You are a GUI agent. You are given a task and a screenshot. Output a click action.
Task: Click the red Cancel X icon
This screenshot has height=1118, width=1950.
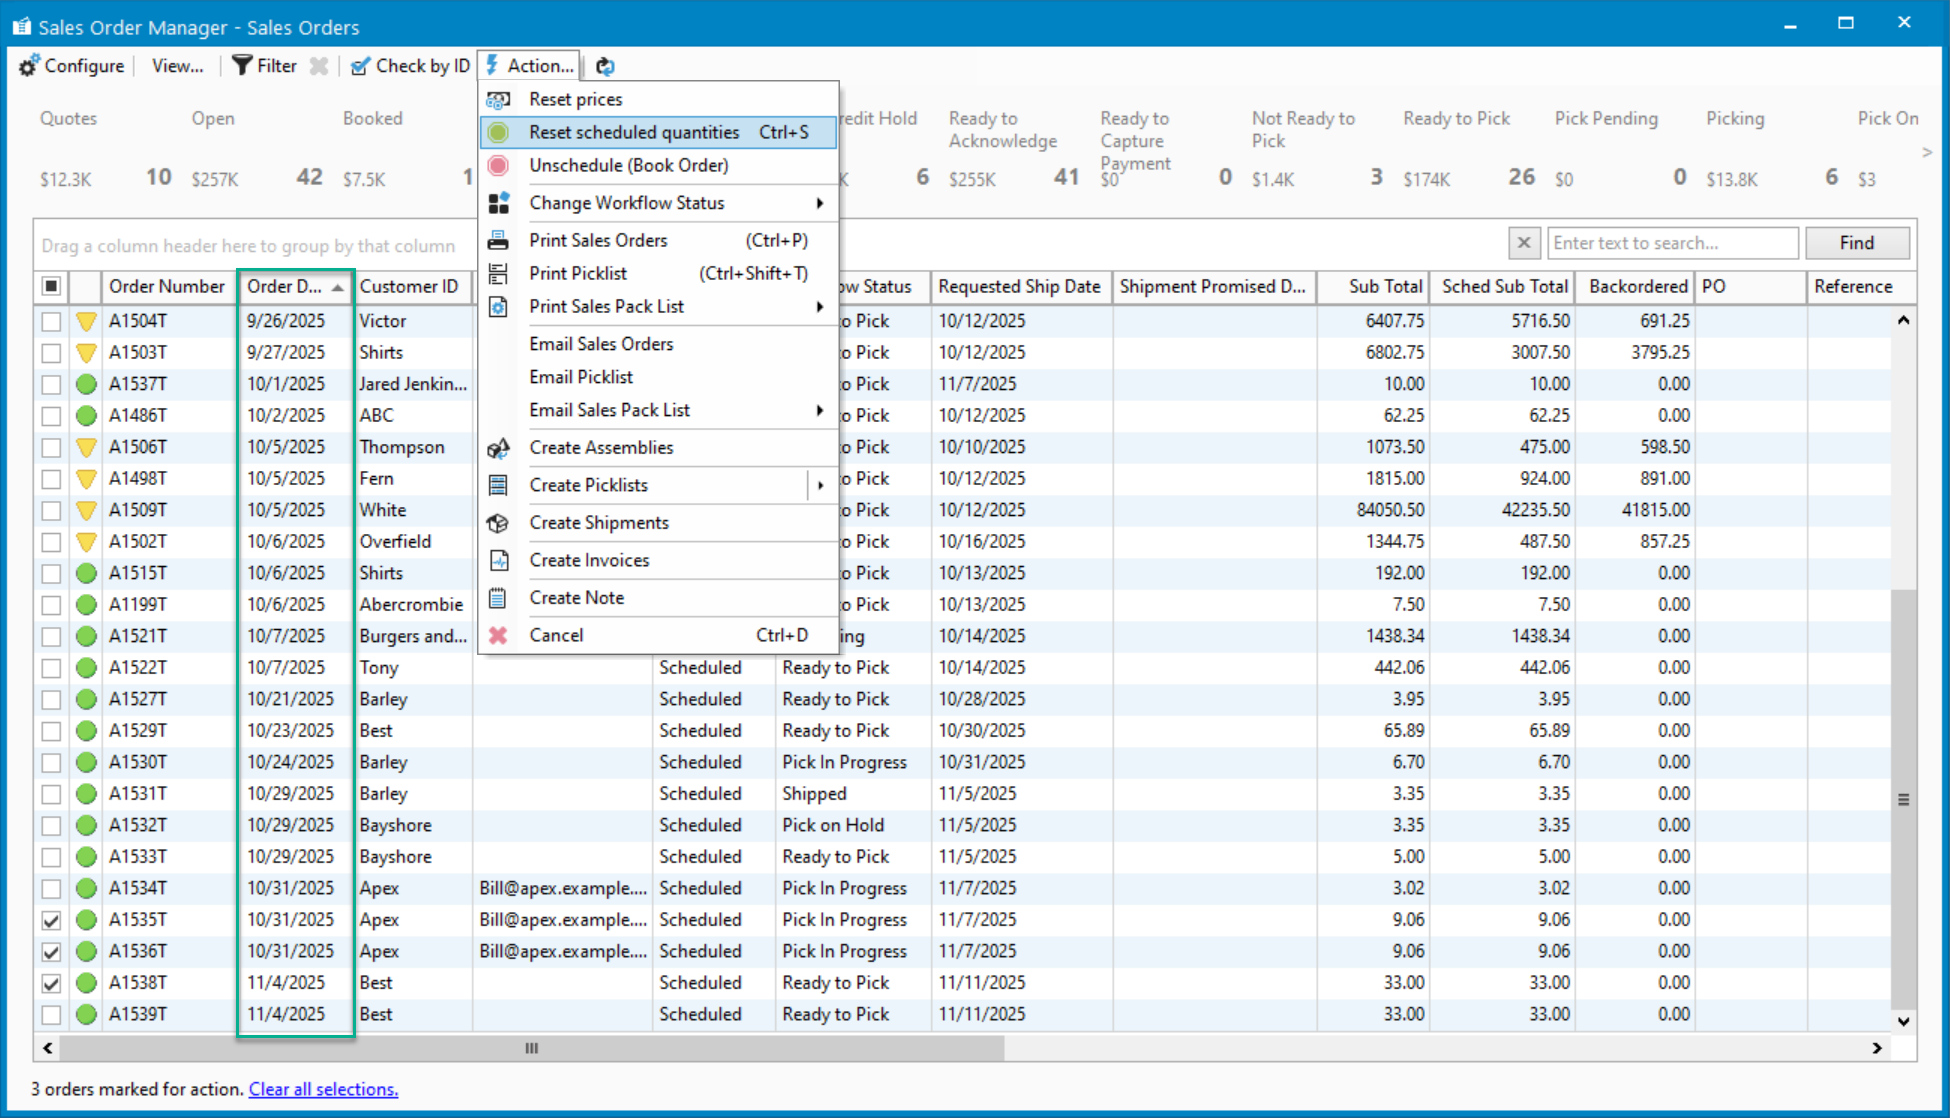tap(498, 635)
